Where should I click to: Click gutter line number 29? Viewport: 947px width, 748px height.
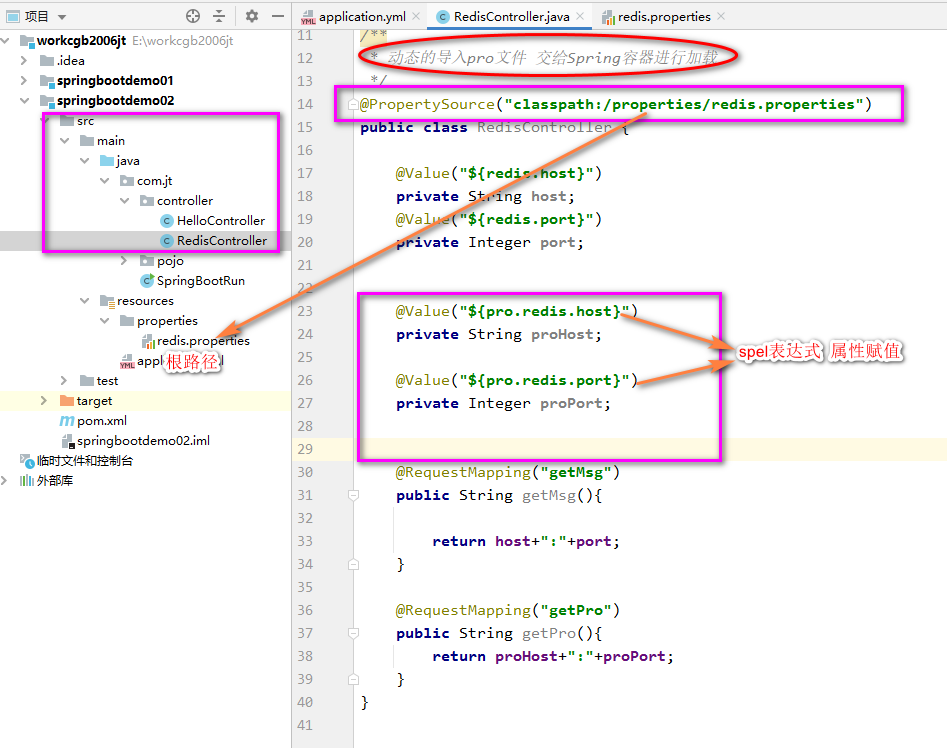tap(305, 449)
